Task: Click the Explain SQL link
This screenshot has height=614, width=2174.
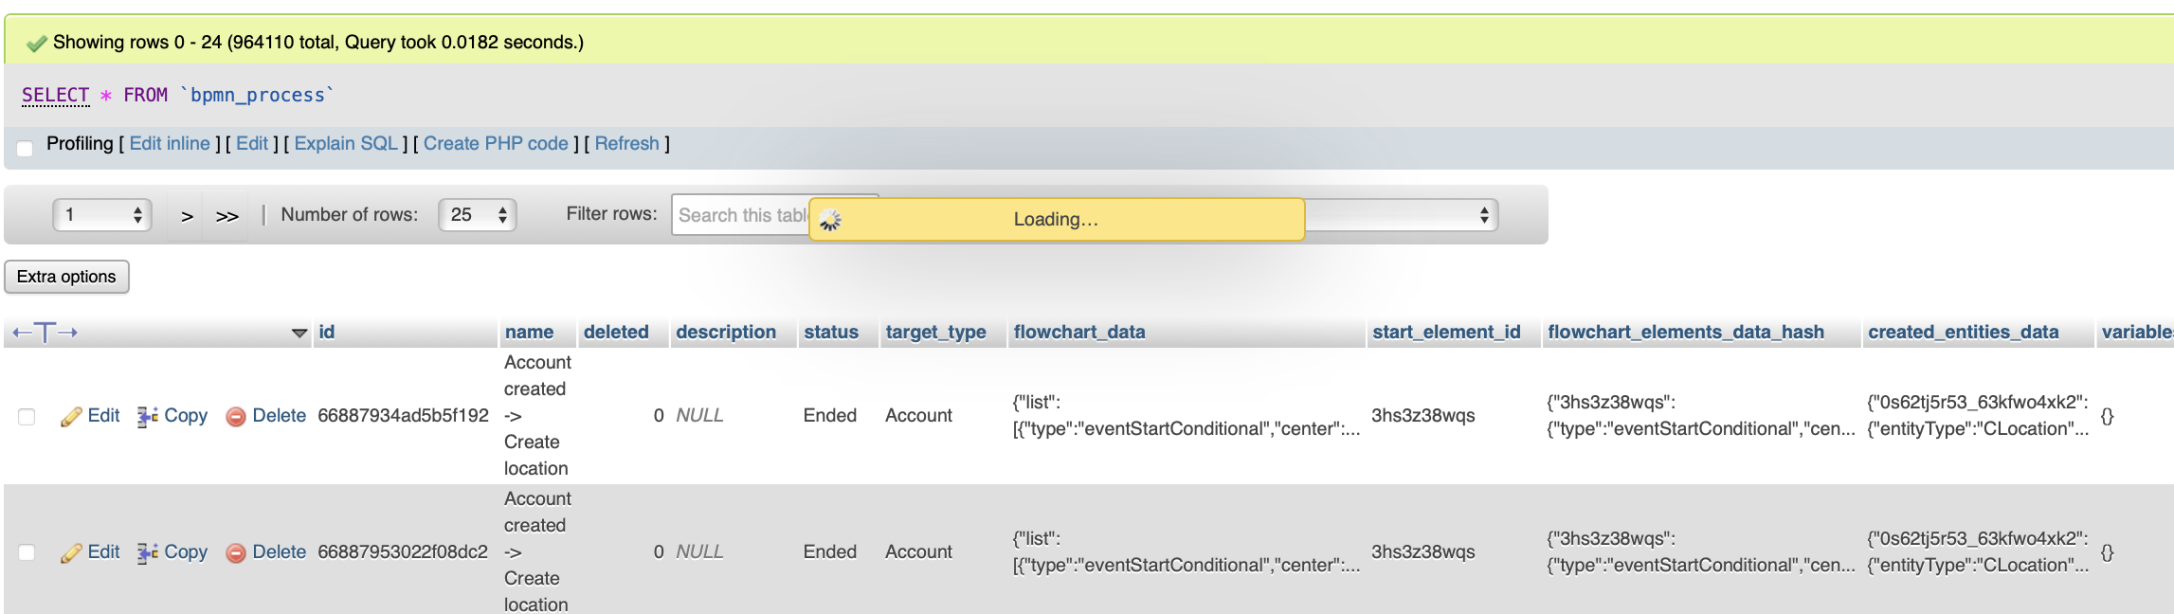Action: [346, 144]
